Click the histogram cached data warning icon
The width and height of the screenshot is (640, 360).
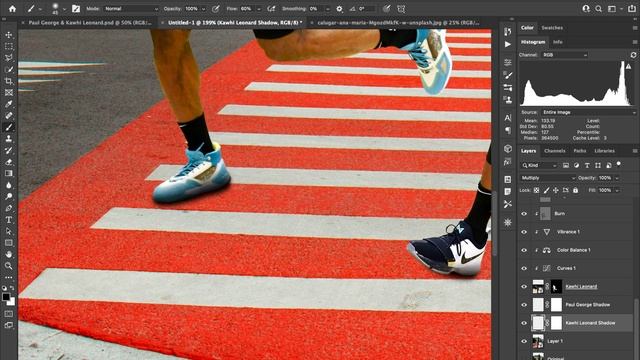(629, 66)
